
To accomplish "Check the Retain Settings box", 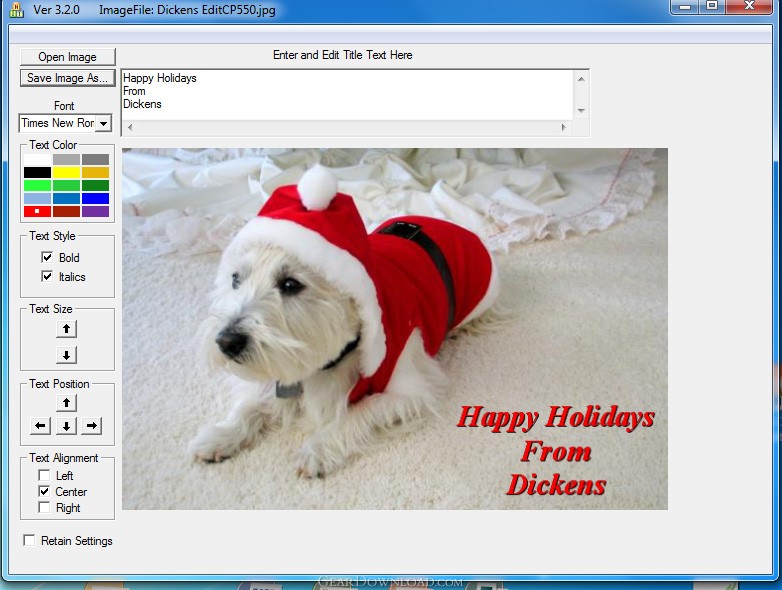I will (x=29, y=541).
